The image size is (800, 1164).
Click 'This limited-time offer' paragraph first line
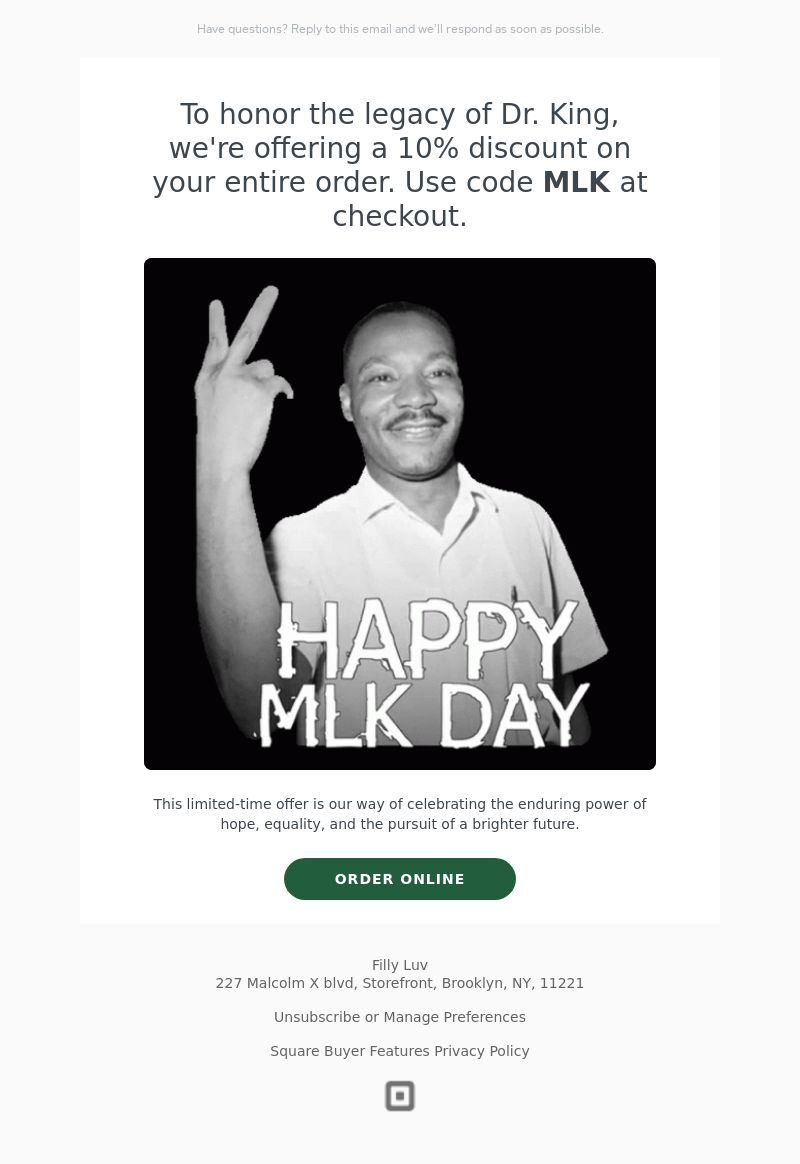(x=399, y=804)
